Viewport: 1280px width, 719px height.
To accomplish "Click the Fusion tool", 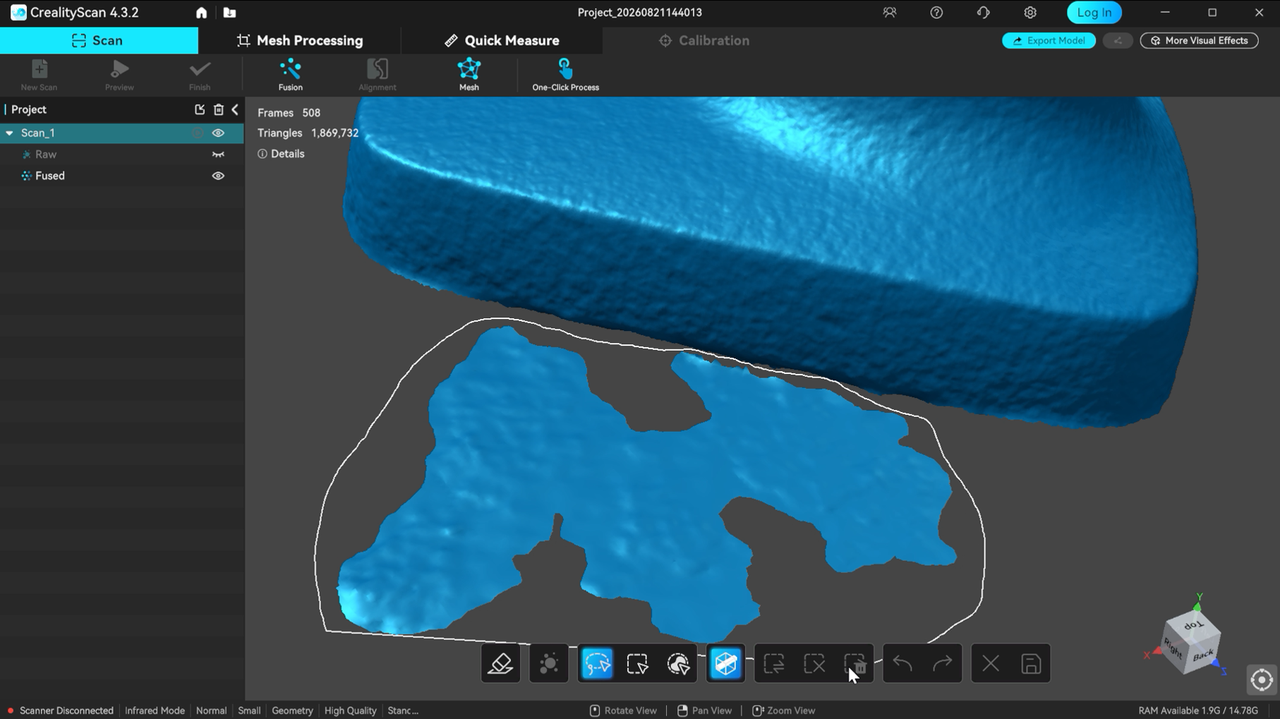I will coord(290,75).
